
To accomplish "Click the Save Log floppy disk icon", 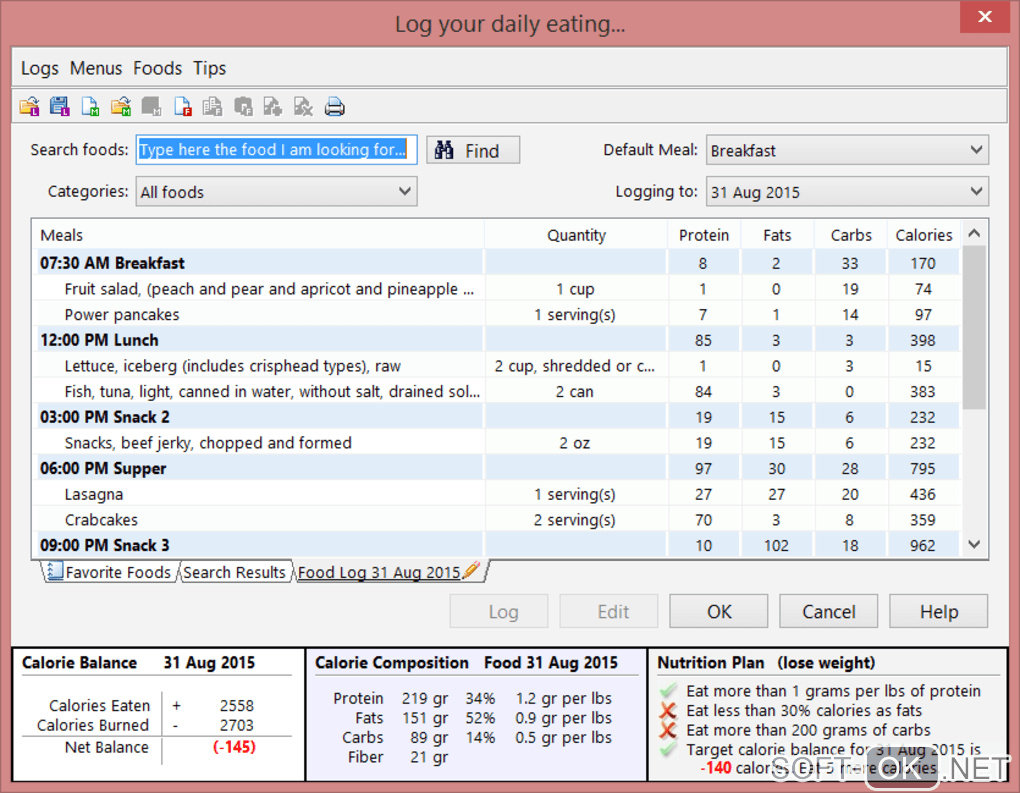I will 59,106.
